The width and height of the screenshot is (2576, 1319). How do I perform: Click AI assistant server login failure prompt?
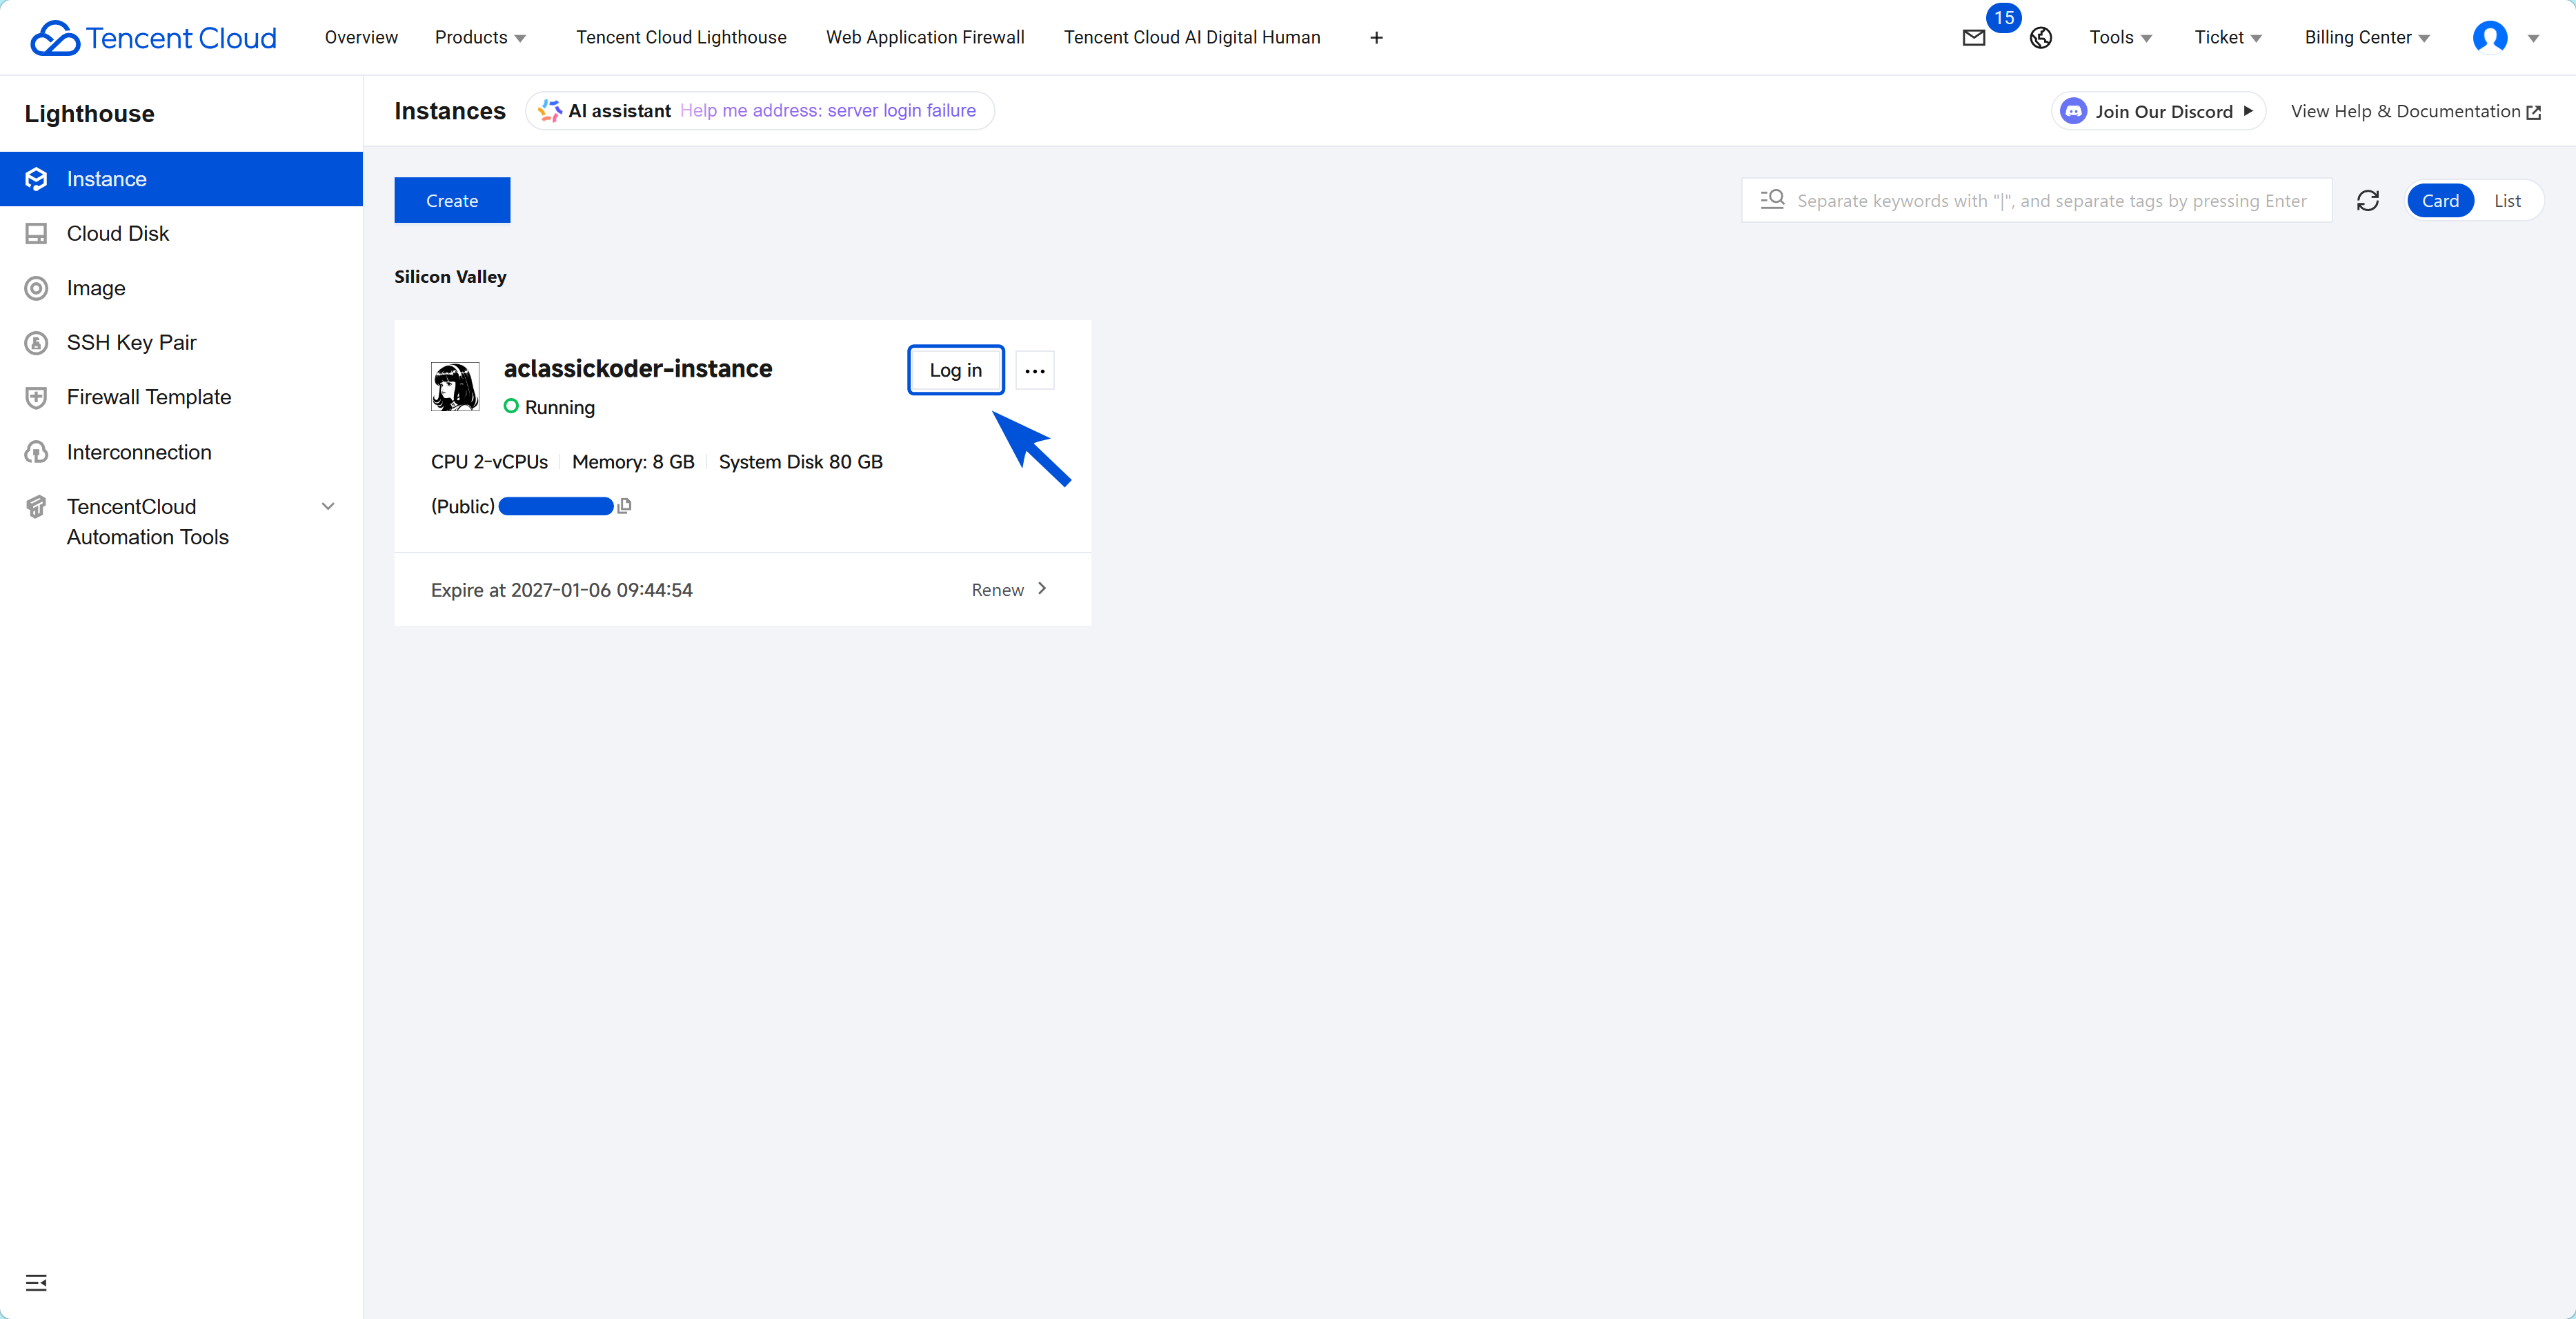point(828,111)
